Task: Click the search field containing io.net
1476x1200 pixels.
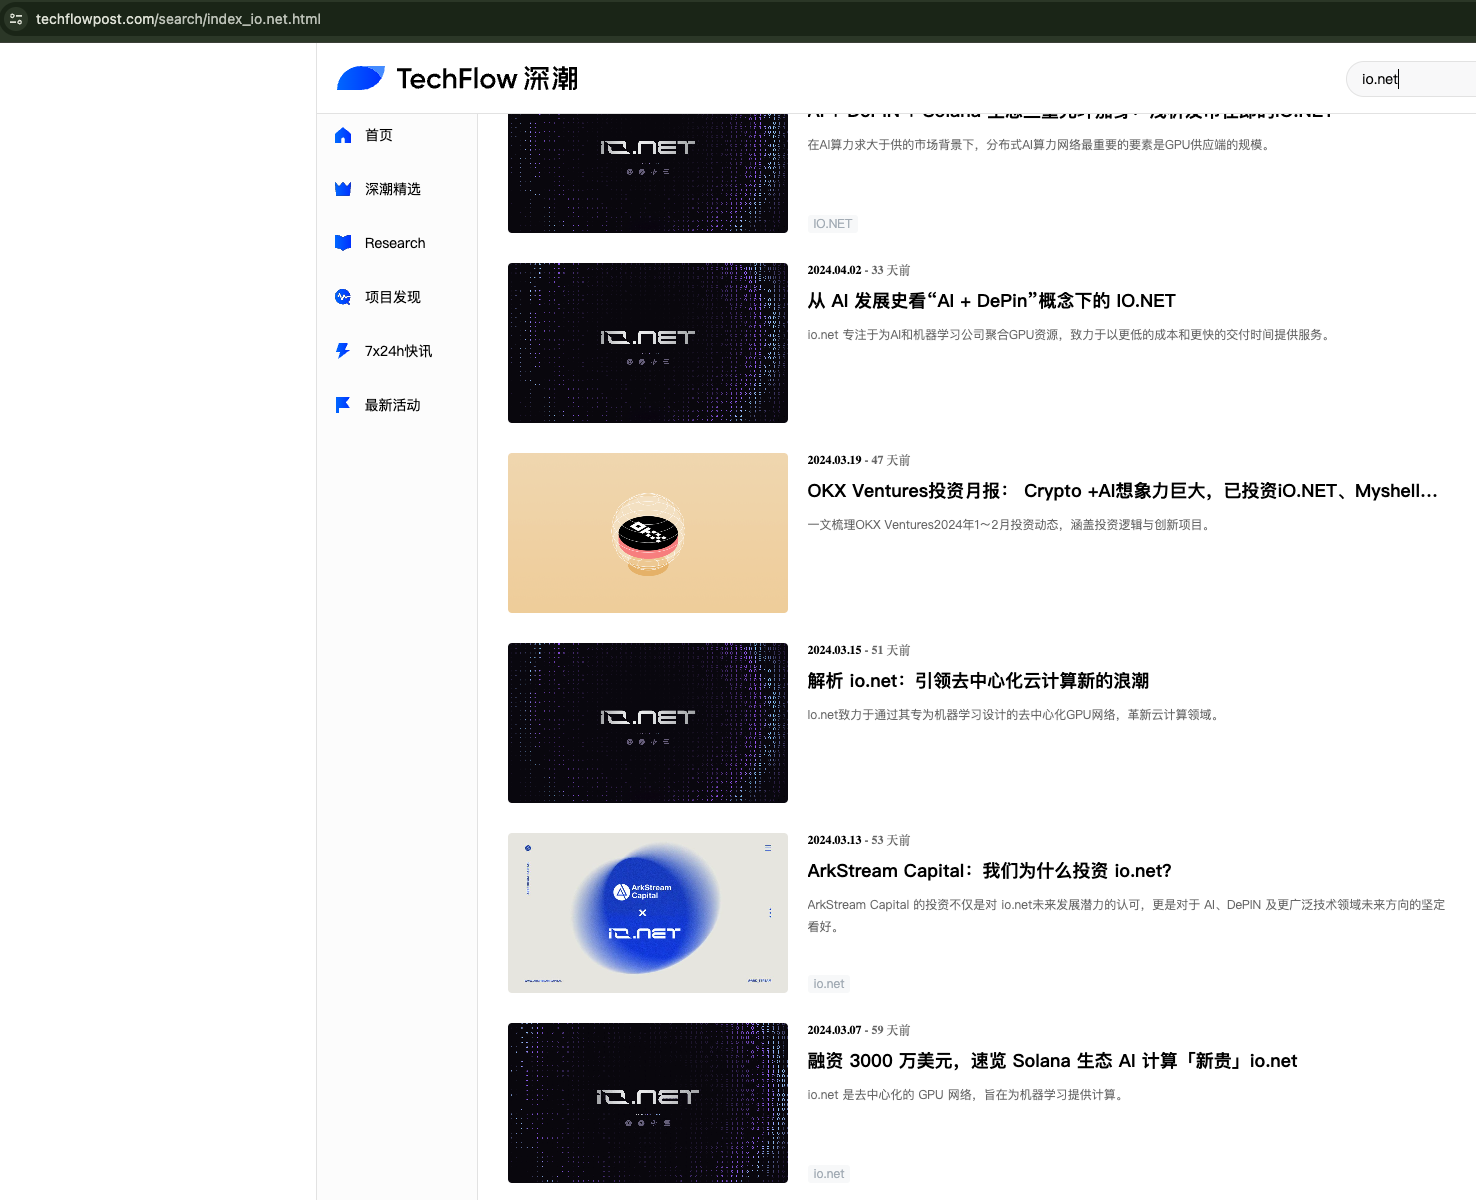Action: (1411, 79)
